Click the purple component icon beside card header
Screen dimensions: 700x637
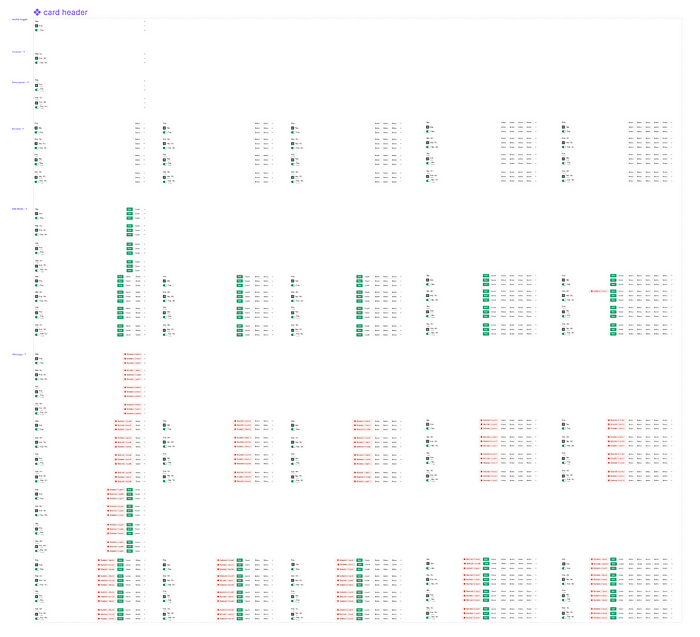click(x=38, y=12)
